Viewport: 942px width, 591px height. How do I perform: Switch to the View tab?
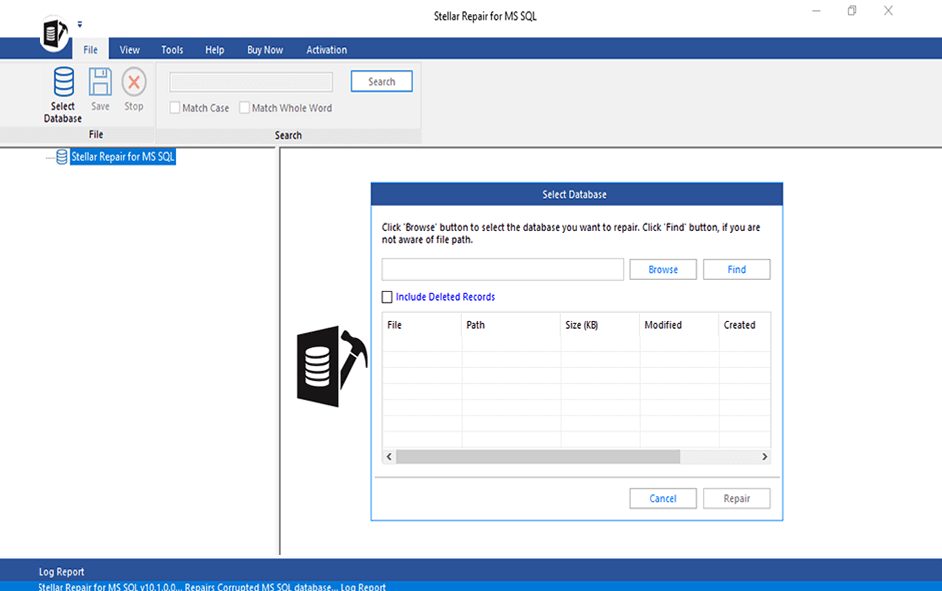point(129,49)
